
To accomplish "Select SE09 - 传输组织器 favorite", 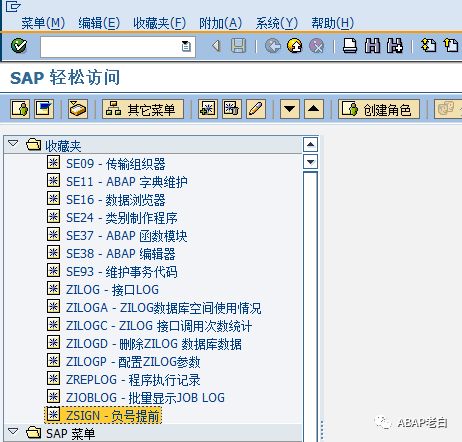I will point(116,164).
